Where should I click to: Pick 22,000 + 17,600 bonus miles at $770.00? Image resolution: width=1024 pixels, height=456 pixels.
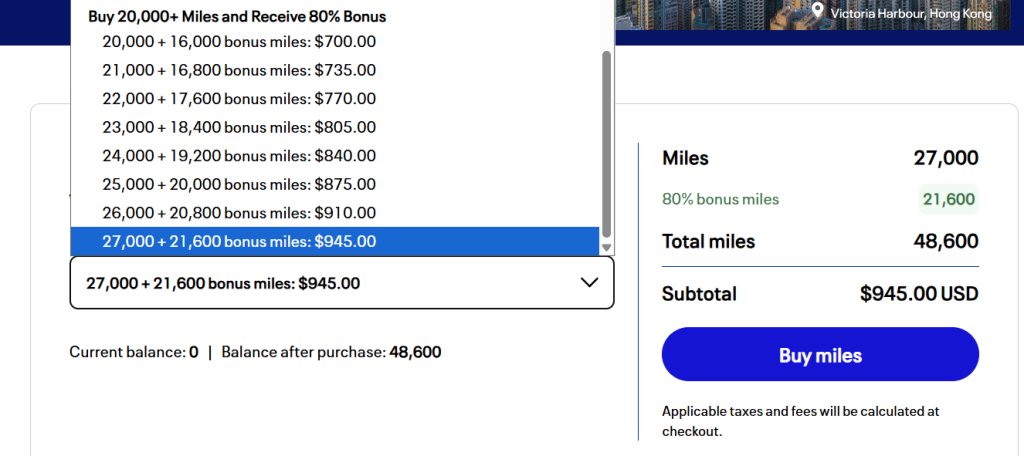pos(239,99)
